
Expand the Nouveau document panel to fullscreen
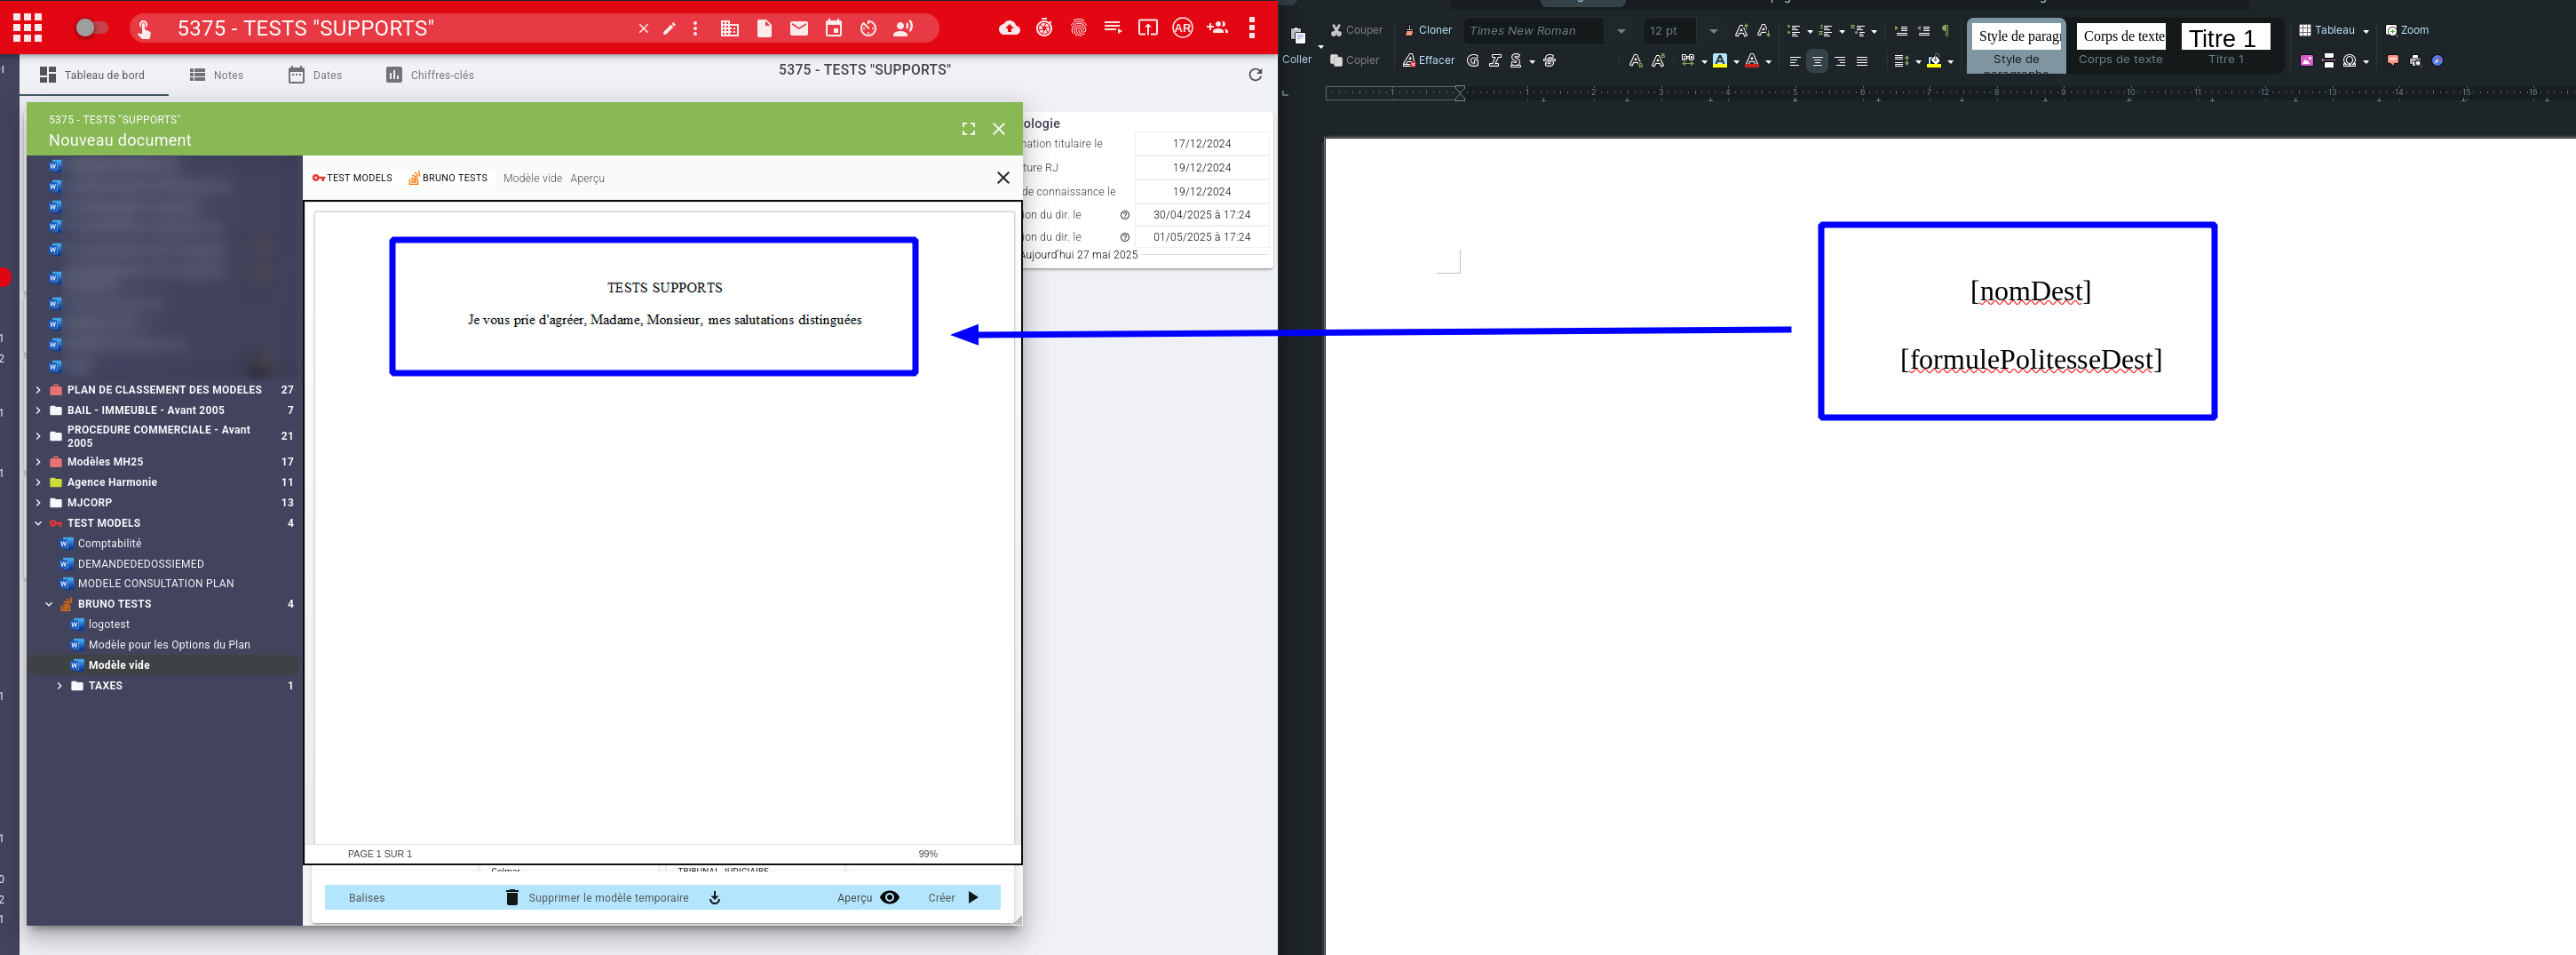pos(968,129)
